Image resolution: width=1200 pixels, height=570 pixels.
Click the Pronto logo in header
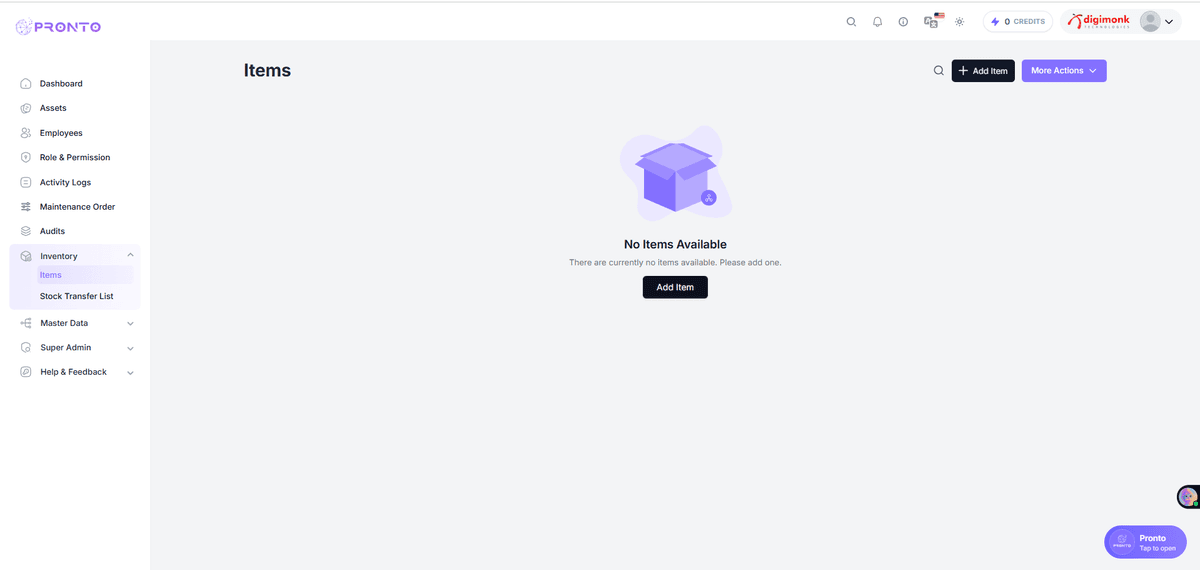click(58, 27)
